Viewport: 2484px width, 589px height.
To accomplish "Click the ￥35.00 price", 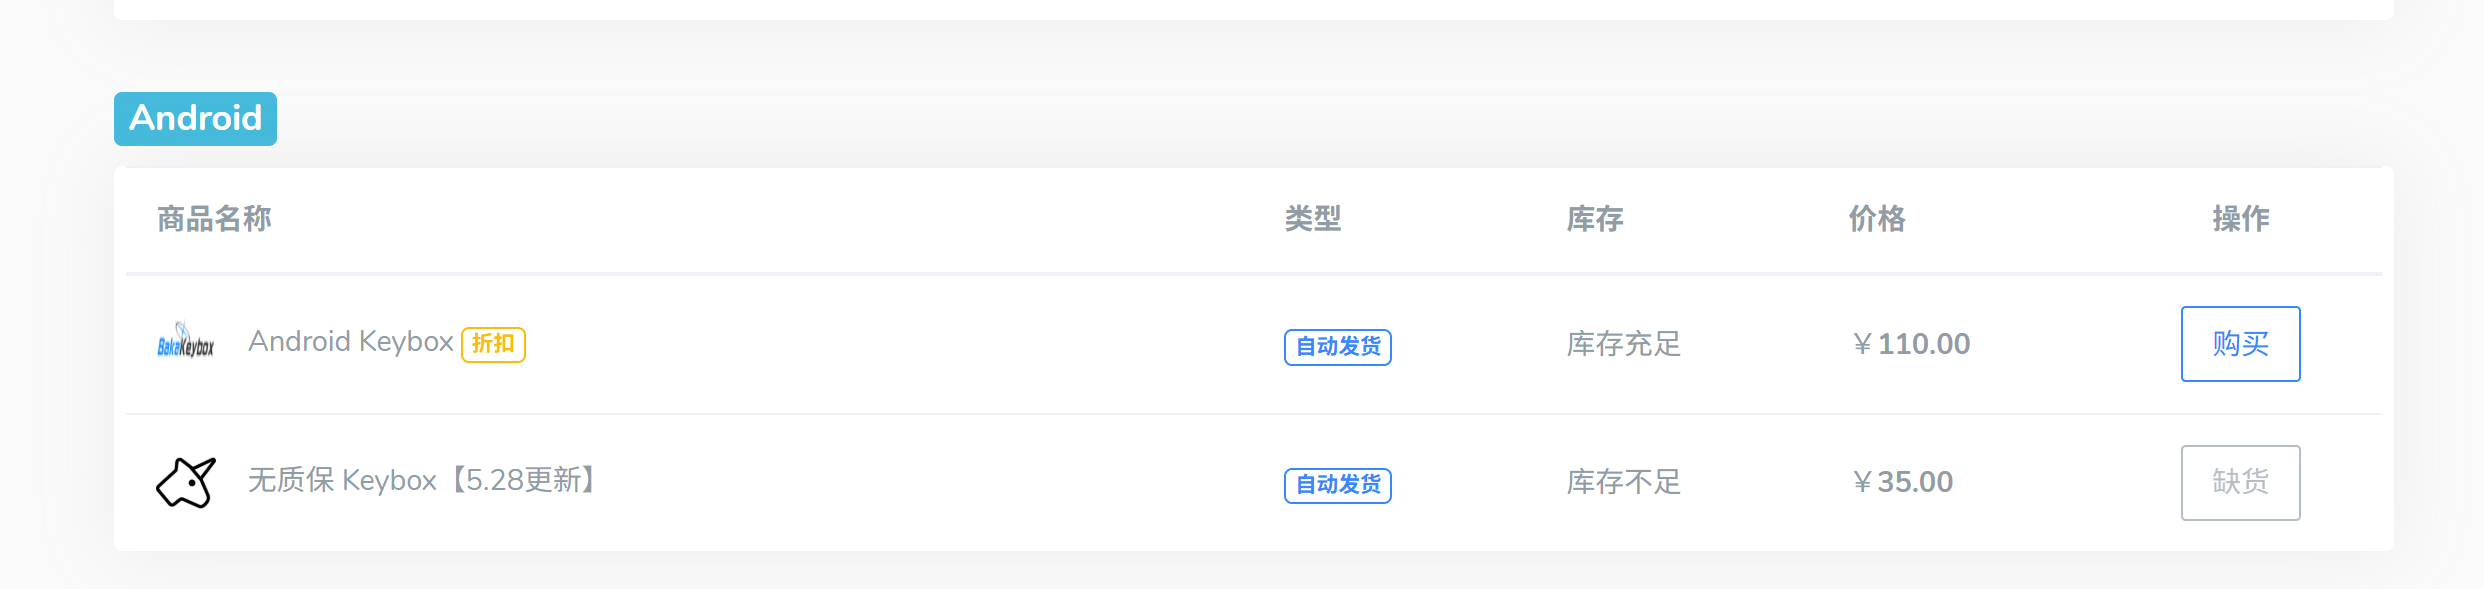I will pyautogui.click(x=1902, y=482).
